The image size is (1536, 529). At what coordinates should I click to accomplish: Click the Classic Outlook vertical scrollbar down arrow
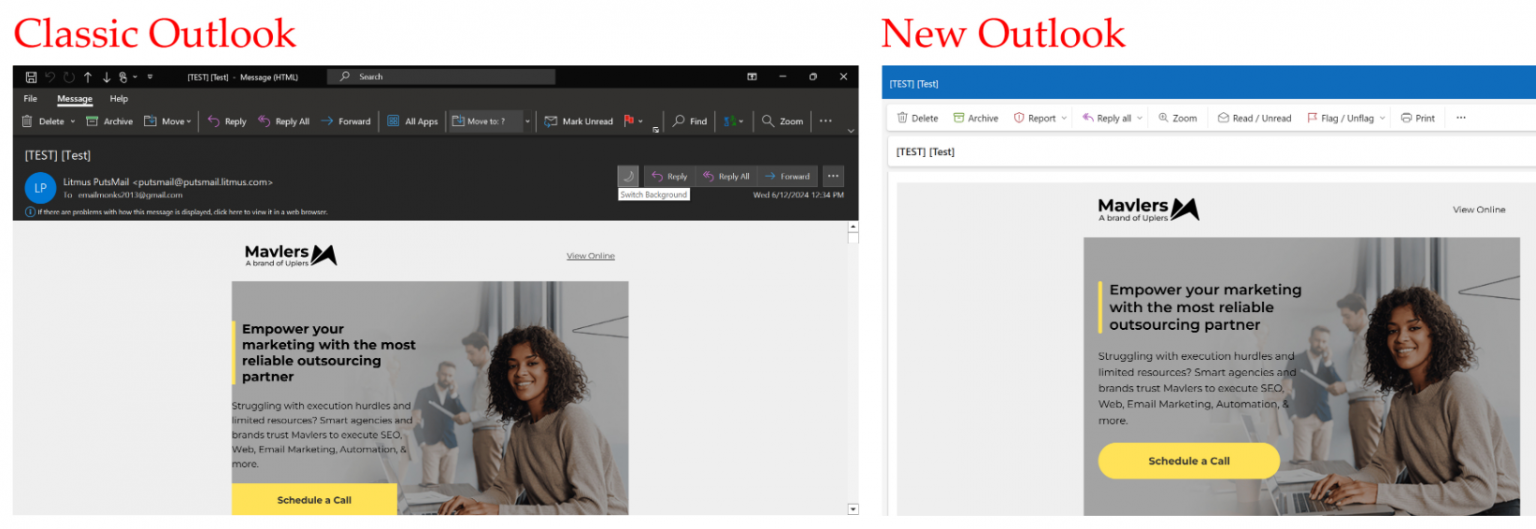(852, 509)
